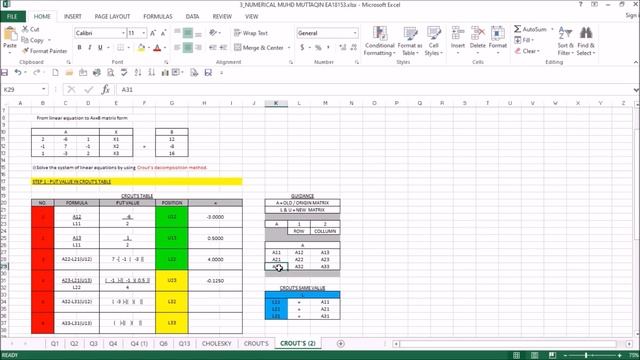640x360 pixels.
Task: Cut the selection with the scissors button
Action: pos(30,29)
